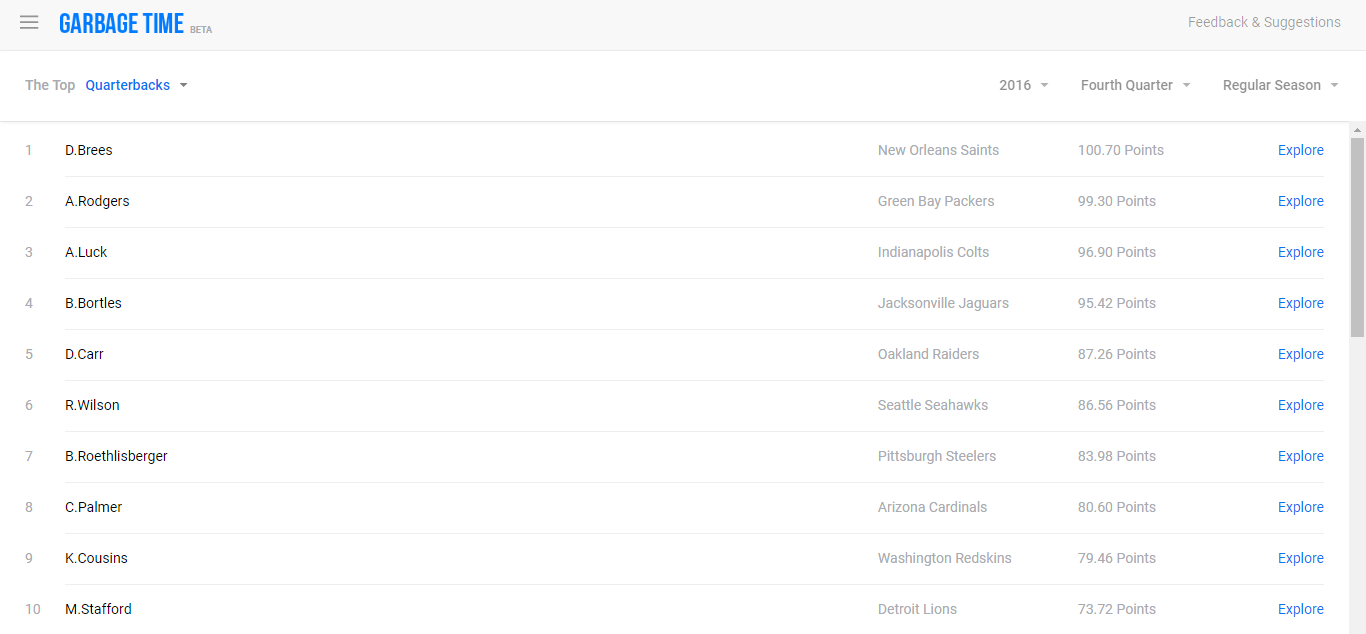1366x634 pixels.
Task: Click the 87.26 Points value
Action: pos(1117,354)
